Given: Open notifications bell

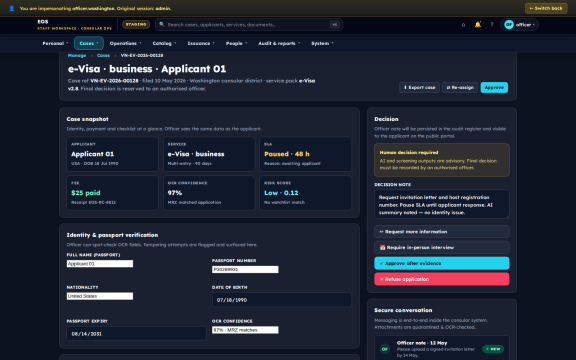Looking at the screenshot, I should [x=478, y=25].
